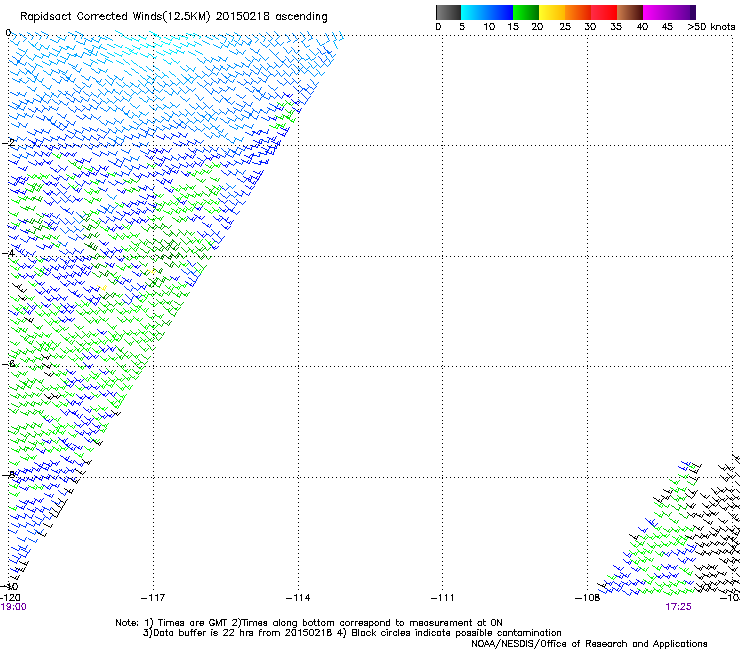Click the '19:00' purple time label
The width and height of the screenshot is (740, 650).
14,607
